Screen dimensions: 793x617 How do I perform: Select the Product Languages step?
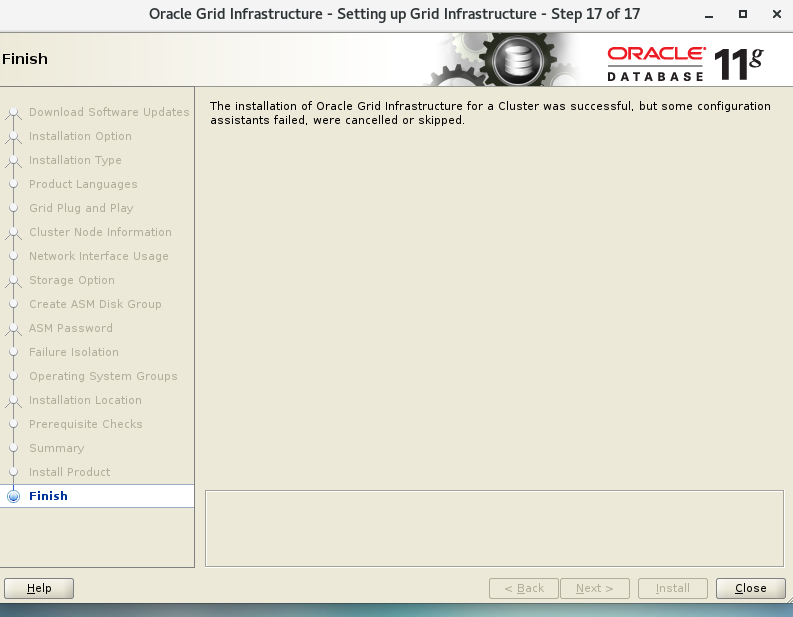point(83,184)
